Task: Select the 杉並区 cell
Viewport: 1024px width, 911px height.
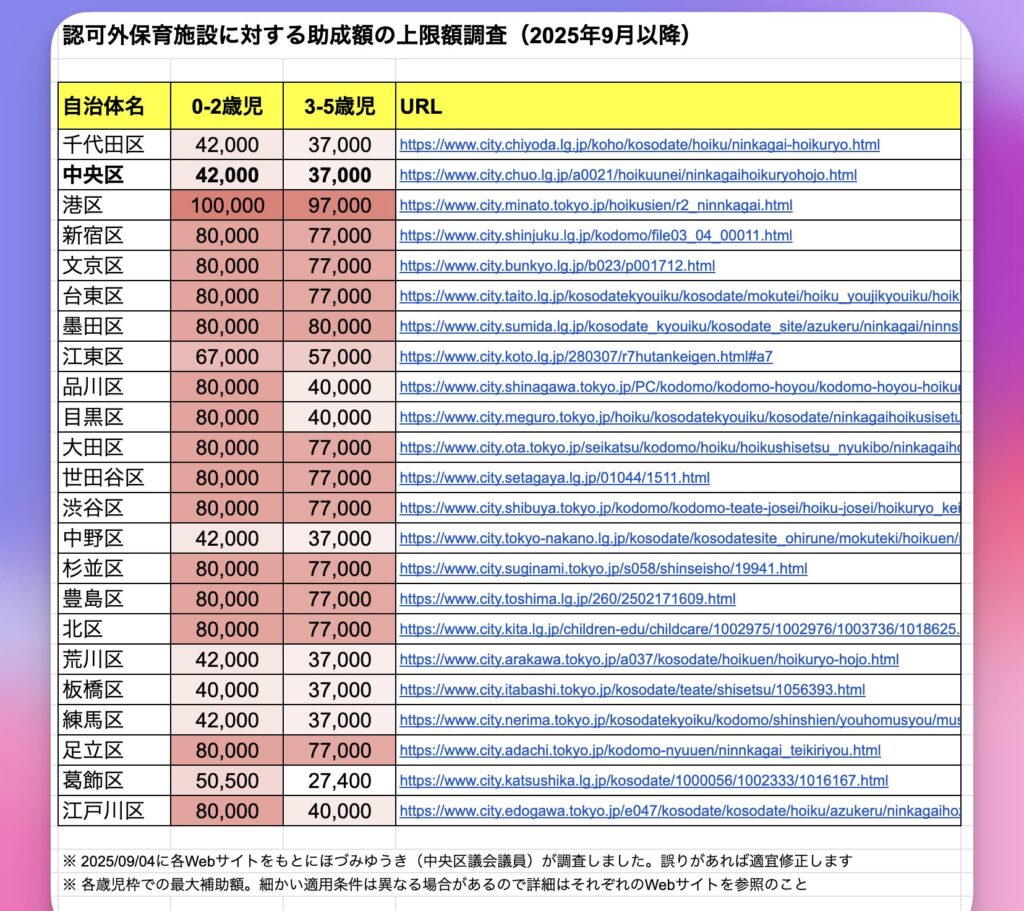Action: click(x=114, y=568)
